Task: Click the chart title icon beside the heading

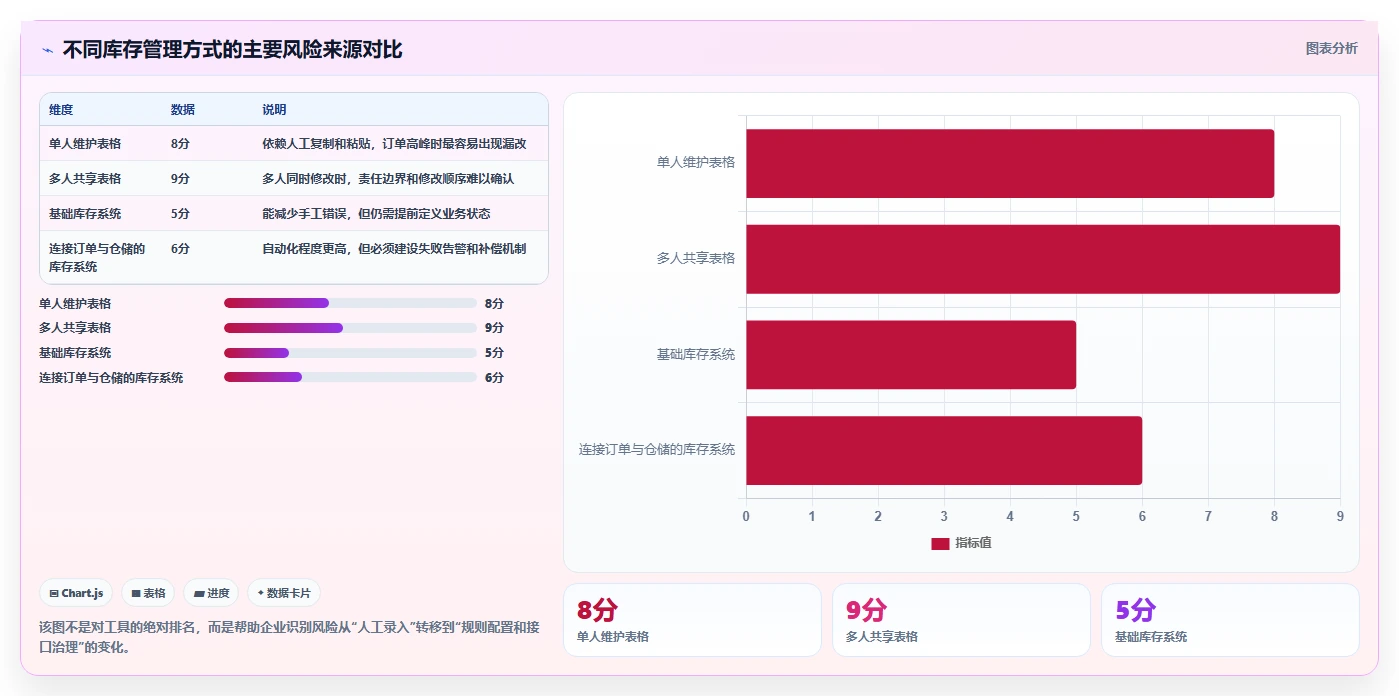Action: (x=47, y=50)
